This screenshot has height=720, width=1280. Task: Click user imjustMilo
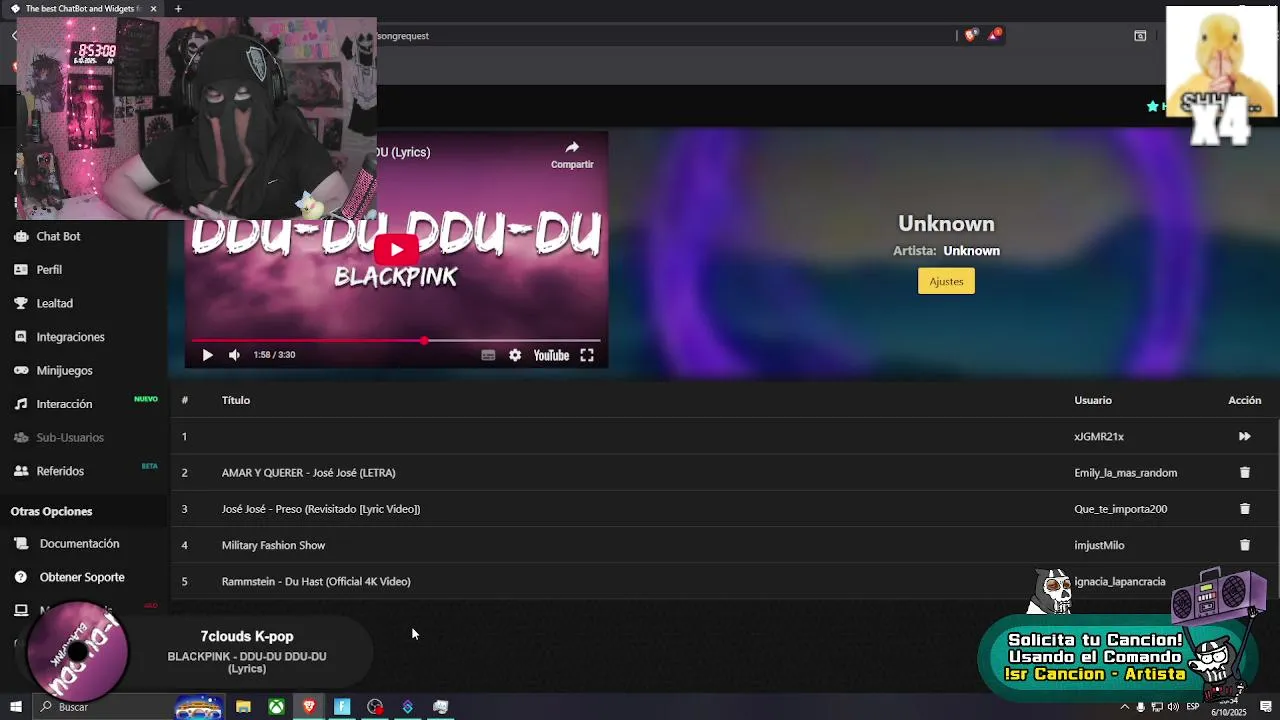pos(1099,545)
